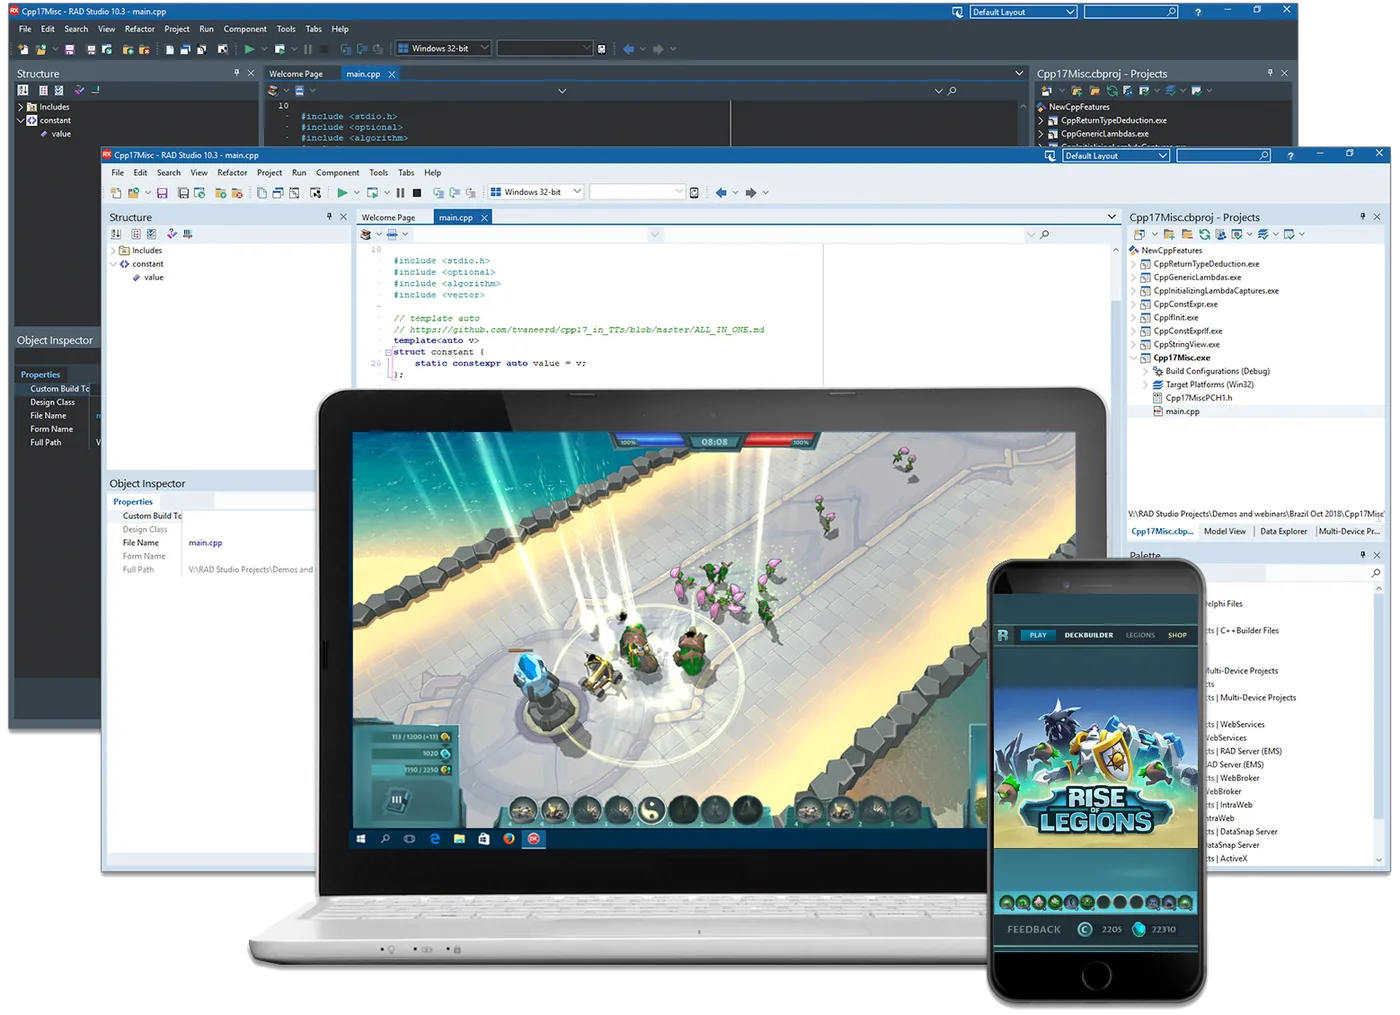
Task: Collapse the constant node in the light Structure panel
Action: tap(113, 264)
